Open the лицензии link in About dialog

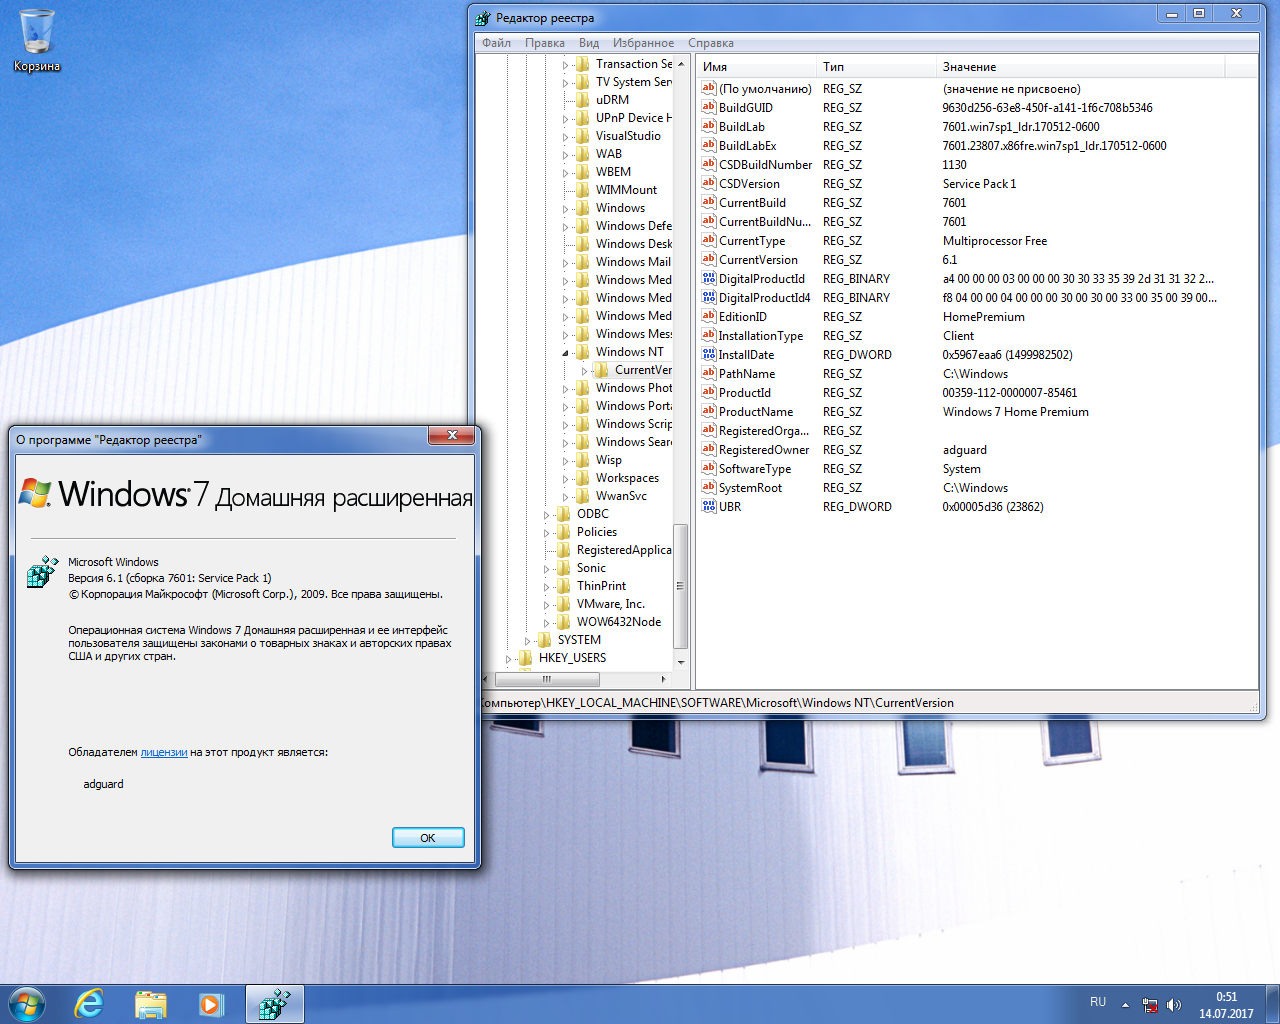tap(164, 752)
